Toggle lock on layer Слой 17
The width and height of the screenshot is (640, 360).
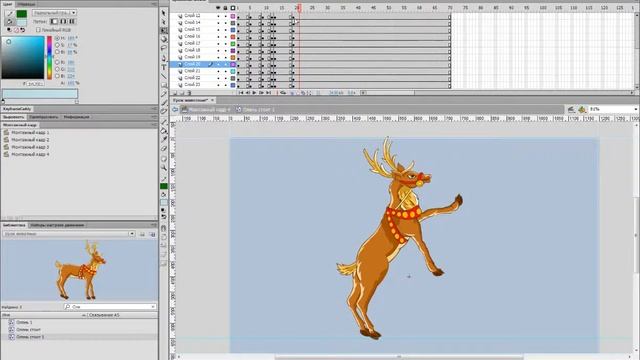[225, 44]
